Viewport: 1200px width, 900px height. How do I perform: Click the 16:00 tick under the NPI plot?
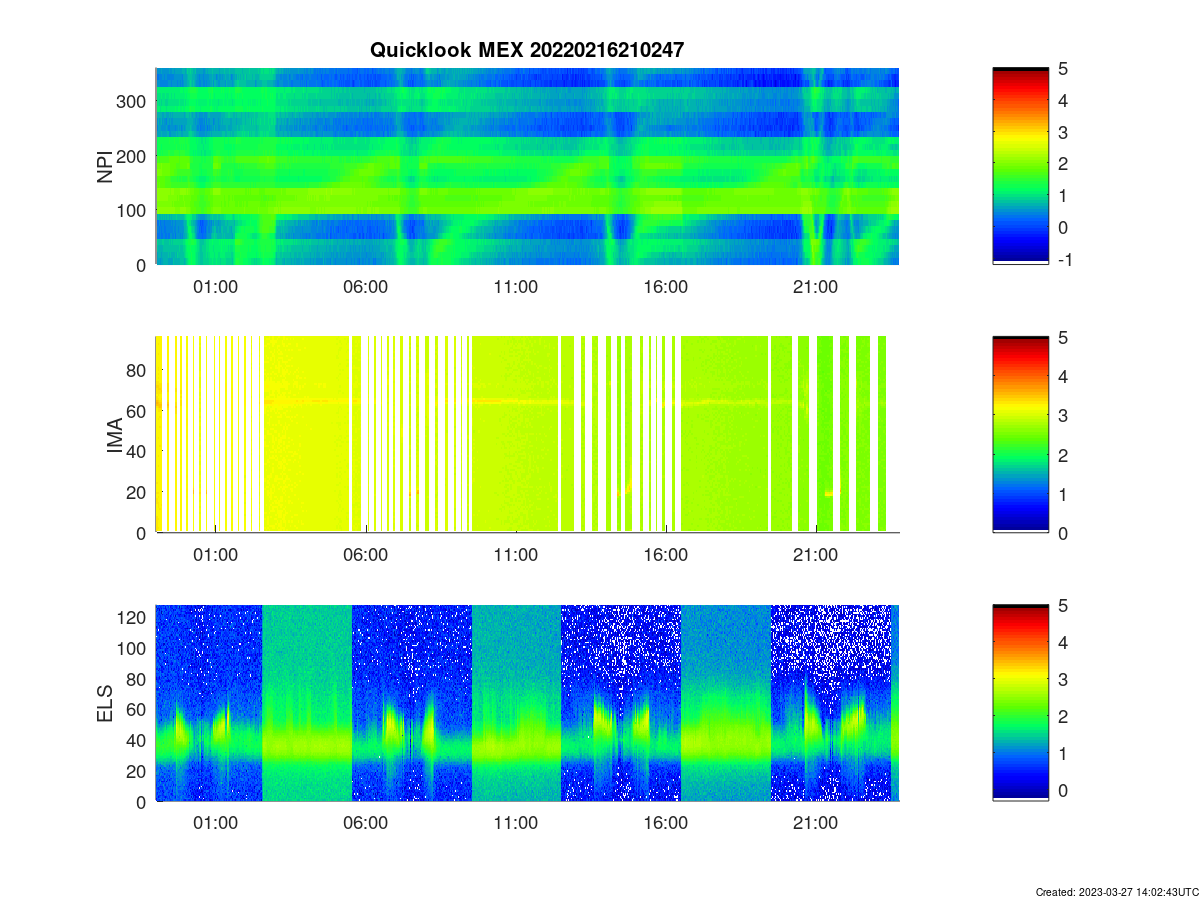pyautogui.click(x=665, y=286)
